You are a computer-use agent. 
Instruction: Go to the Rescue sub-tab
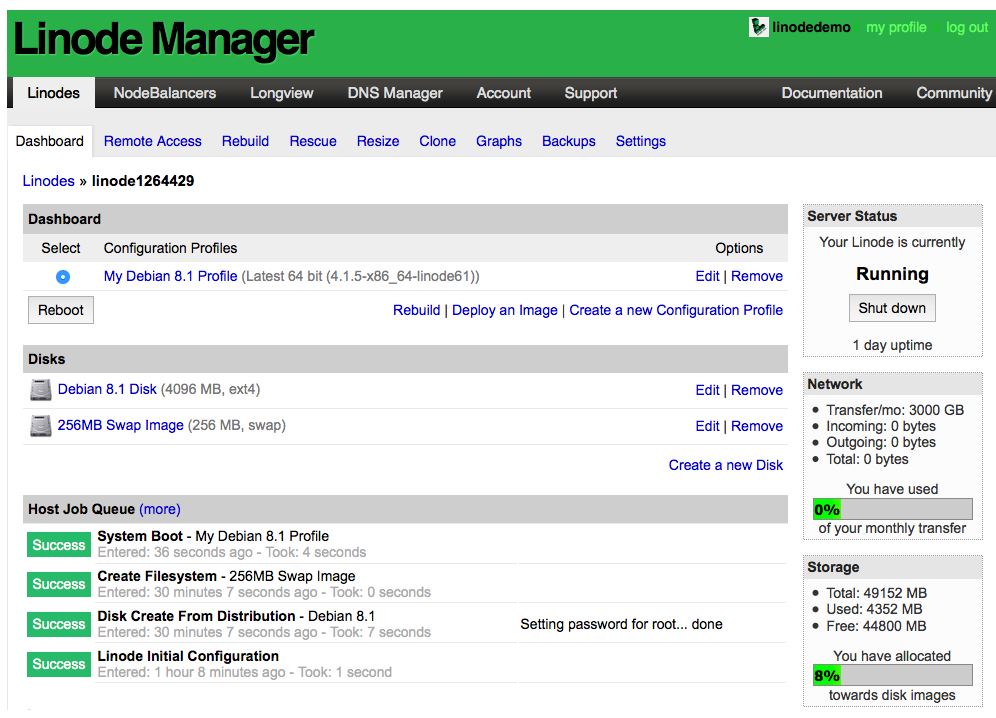[x=313, y=141]
